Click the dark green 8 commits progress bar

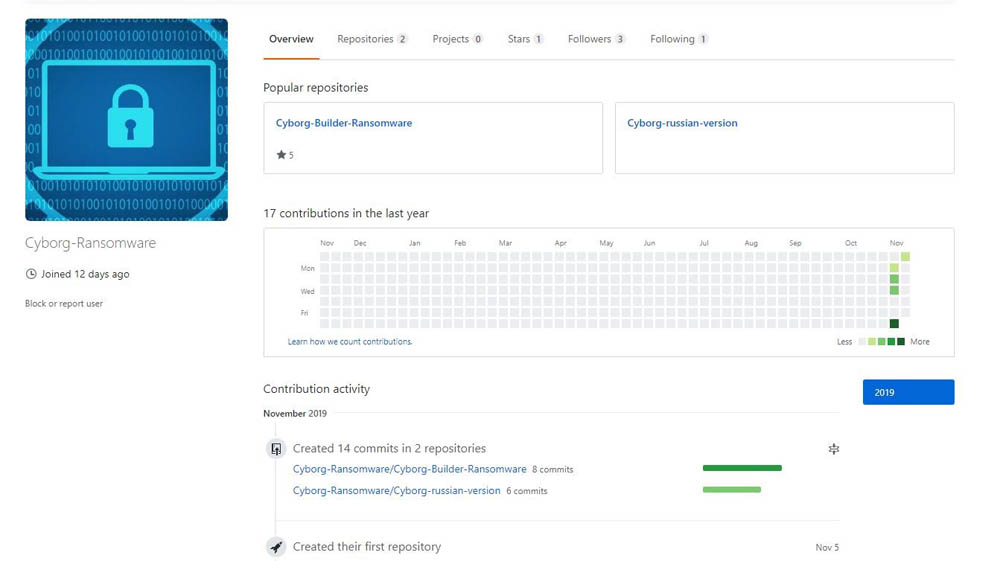coord(742,468)
